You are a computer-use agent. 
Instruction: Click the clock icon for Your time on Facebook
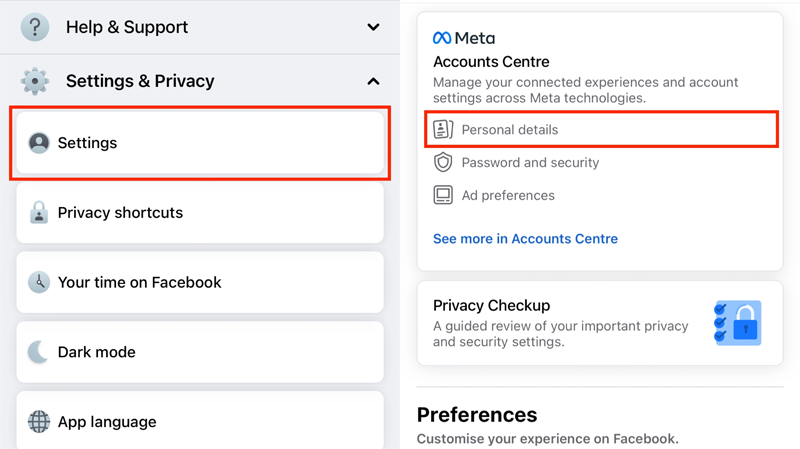tap(39, 282)
